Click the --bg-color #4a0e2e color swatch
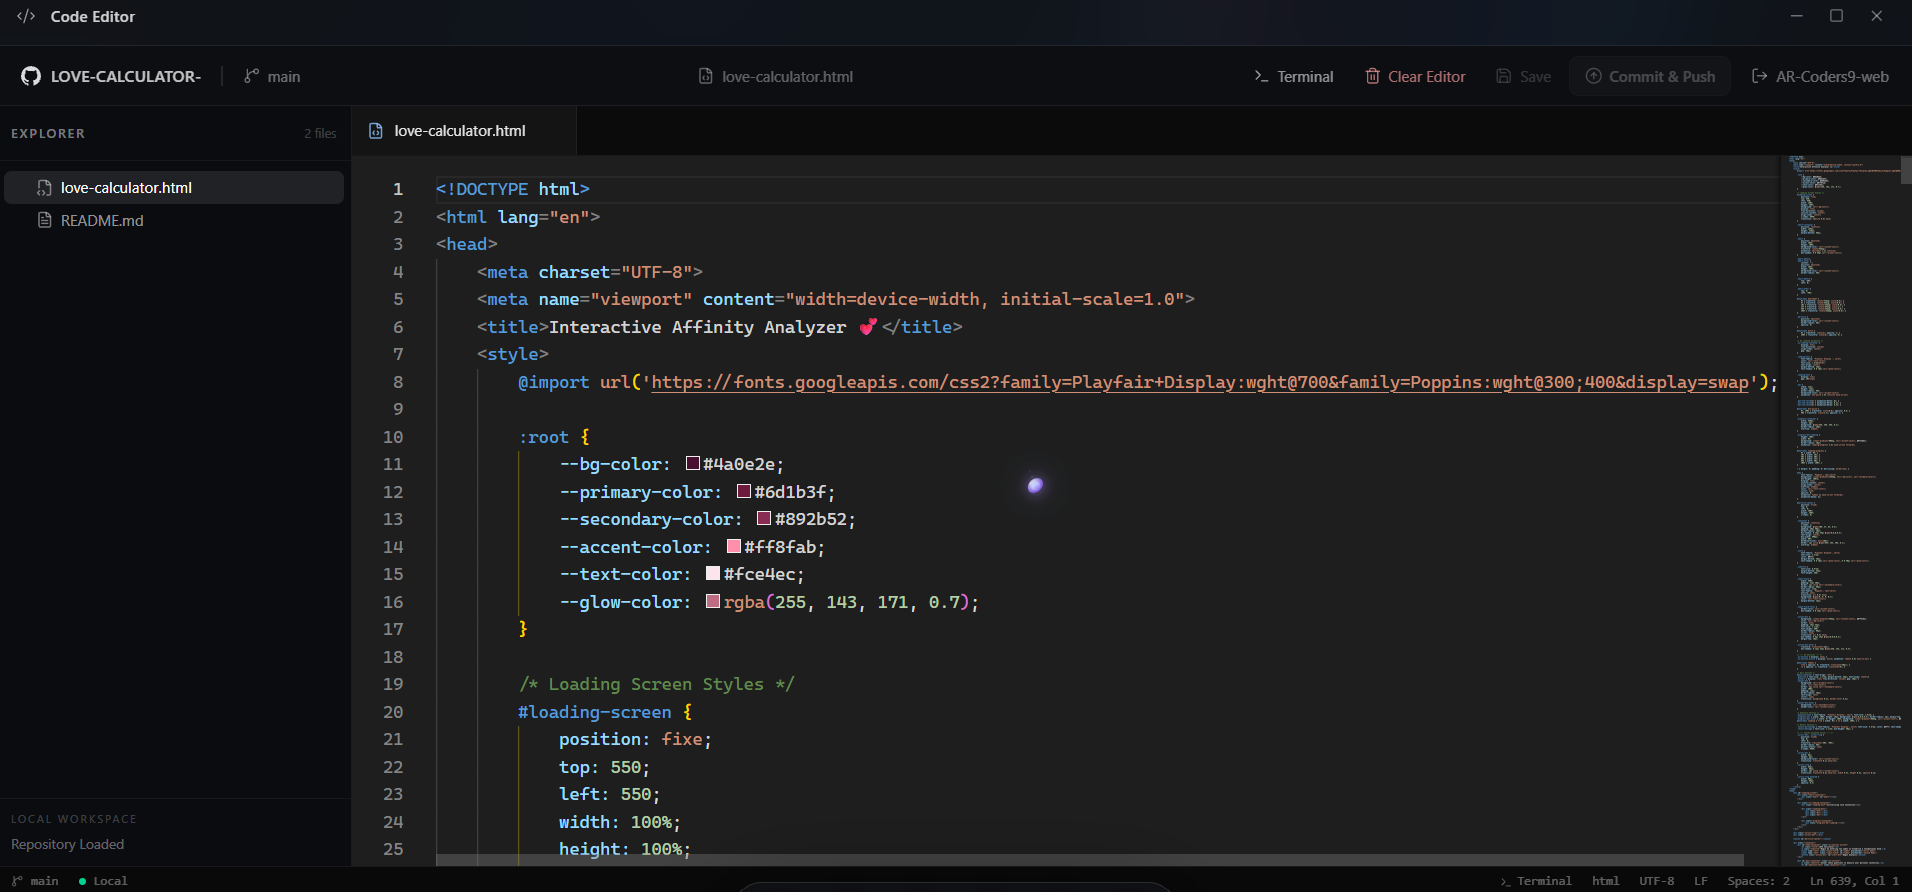1912x892 pixels. click(x=693, y=464)
